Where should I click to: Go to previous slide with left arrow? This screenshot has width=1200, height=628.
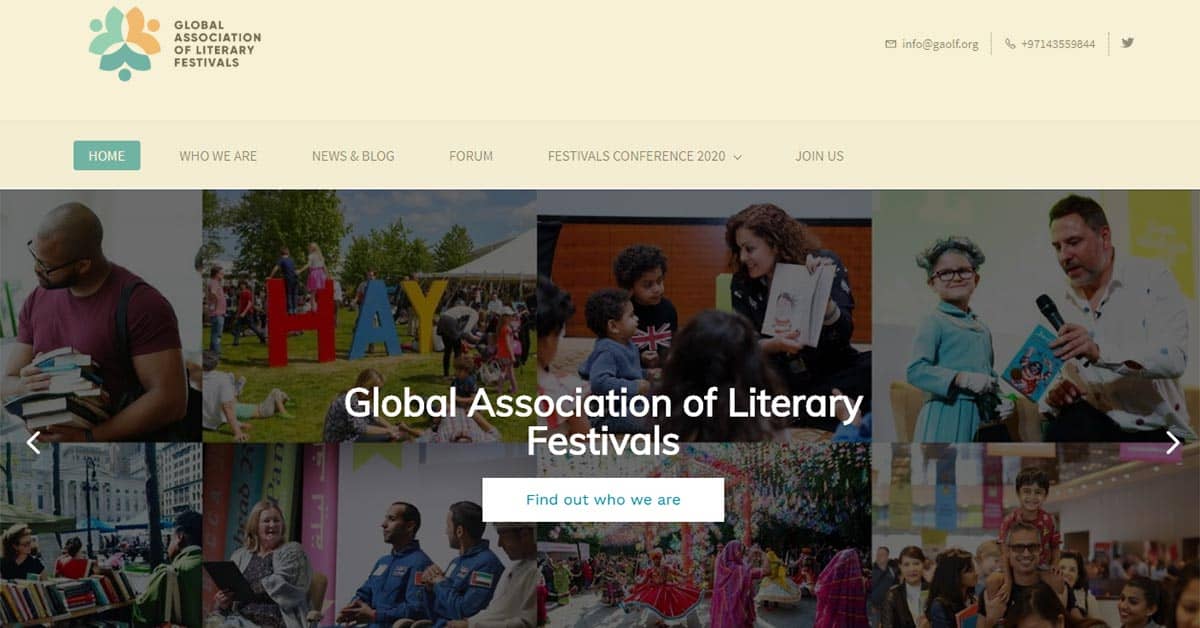click(x=33, y=442)
